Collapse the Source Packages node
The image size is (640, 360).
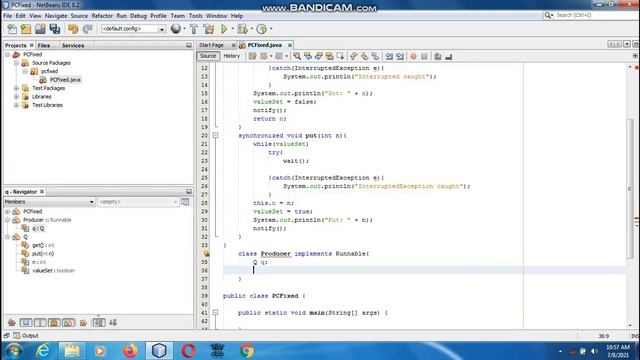(16, 63)
